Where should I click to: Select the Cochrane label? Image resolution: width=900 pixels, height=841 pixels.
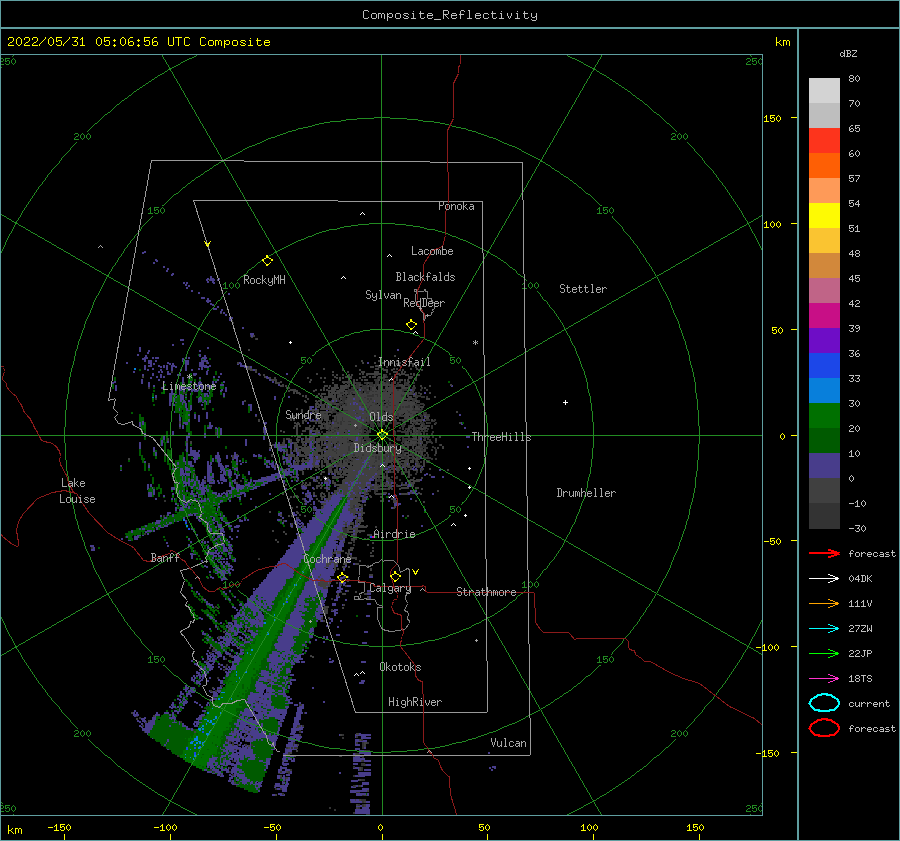pyautogui.click(x=327, y=559)
